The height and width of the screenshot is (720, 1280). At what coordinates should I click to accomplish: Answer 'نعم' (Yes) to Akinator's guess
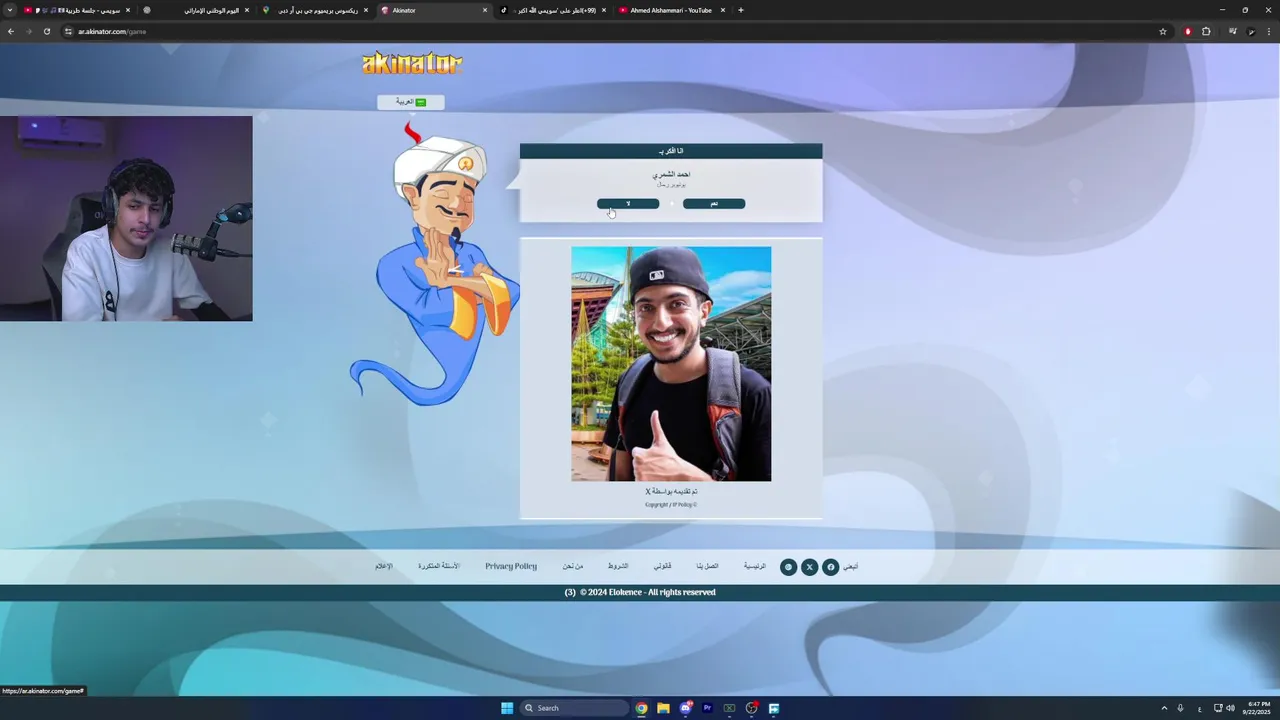tap(714, 204)
